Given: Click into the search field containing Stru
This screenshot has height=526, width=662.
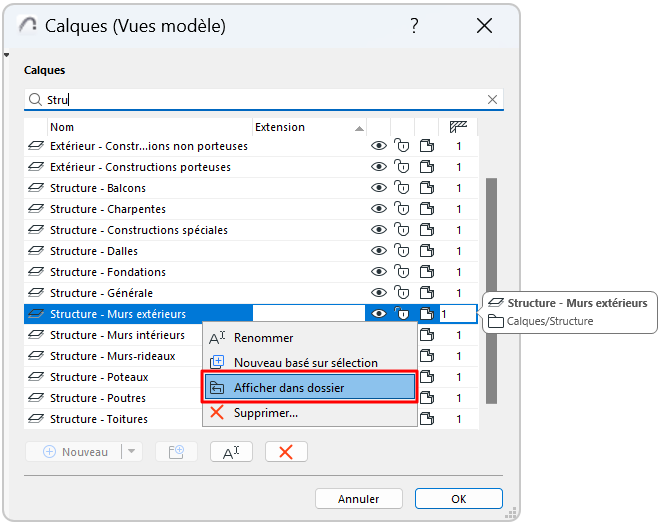Looking at the screenshot, I should [264, 100].
